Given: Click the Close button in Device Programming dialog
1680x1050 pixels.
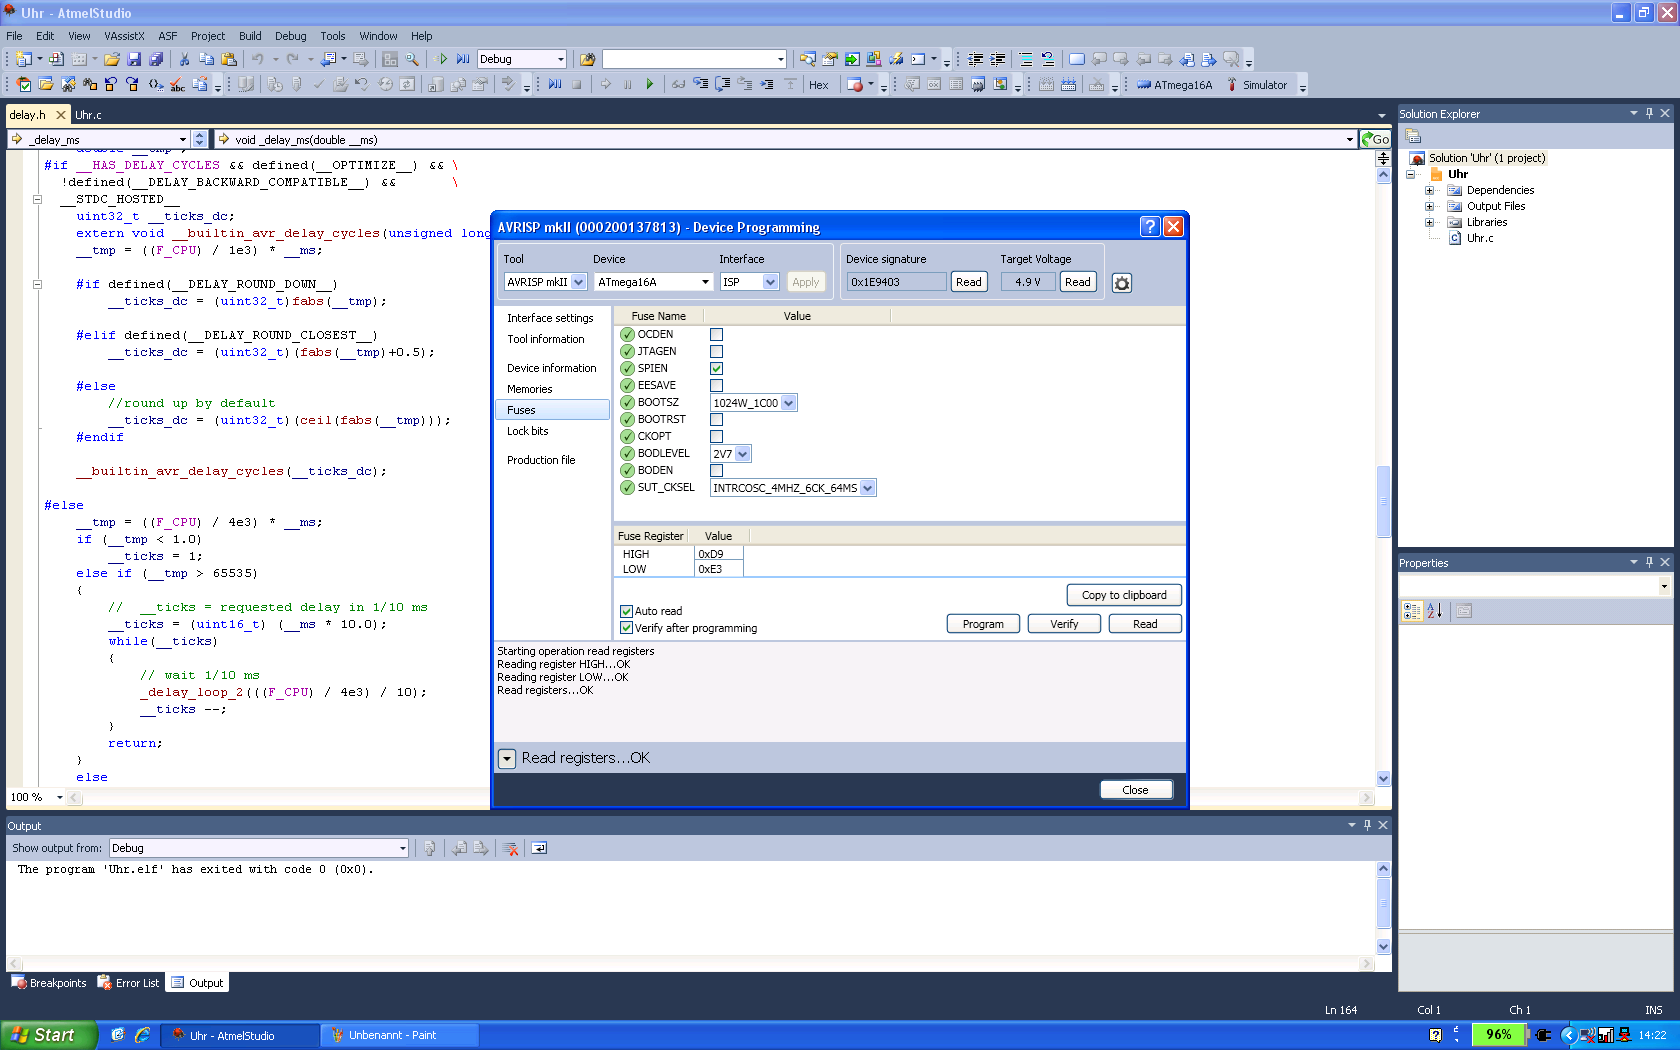Looking at the screenshot, I should 1136,790.
